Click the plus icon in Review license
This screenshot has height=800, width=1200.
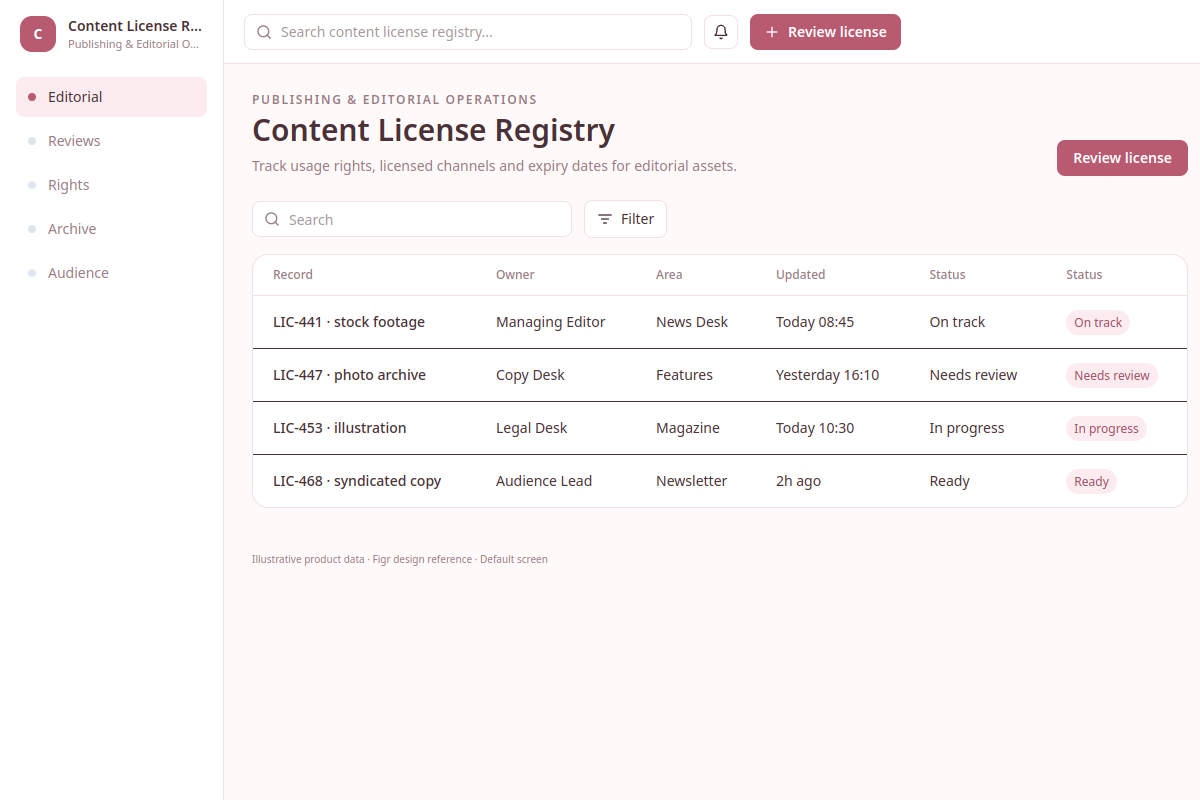772,32
